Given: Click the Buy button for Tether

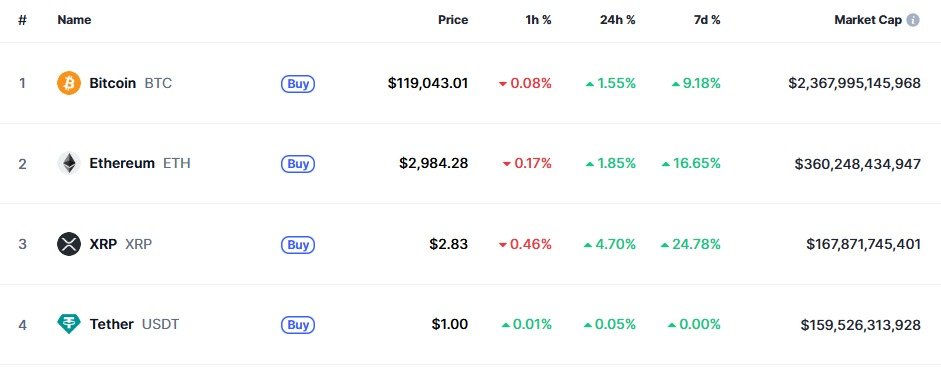Looking at the screenshot, I should pos(298,325).
